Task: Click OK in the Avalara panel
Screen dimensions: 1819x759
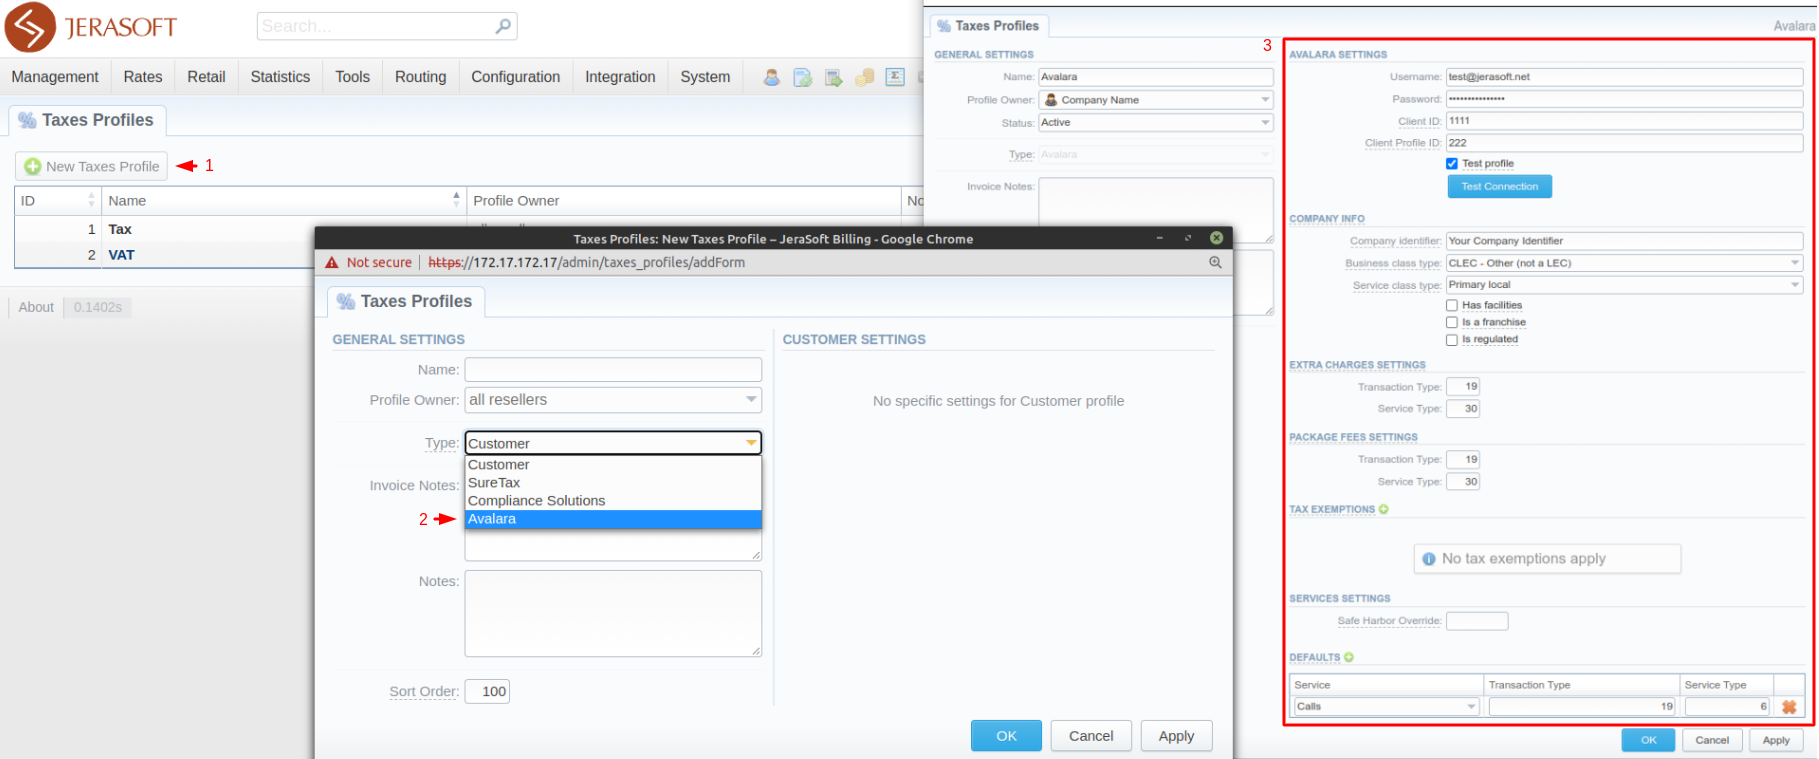Action: click(x=1648, y=740)
